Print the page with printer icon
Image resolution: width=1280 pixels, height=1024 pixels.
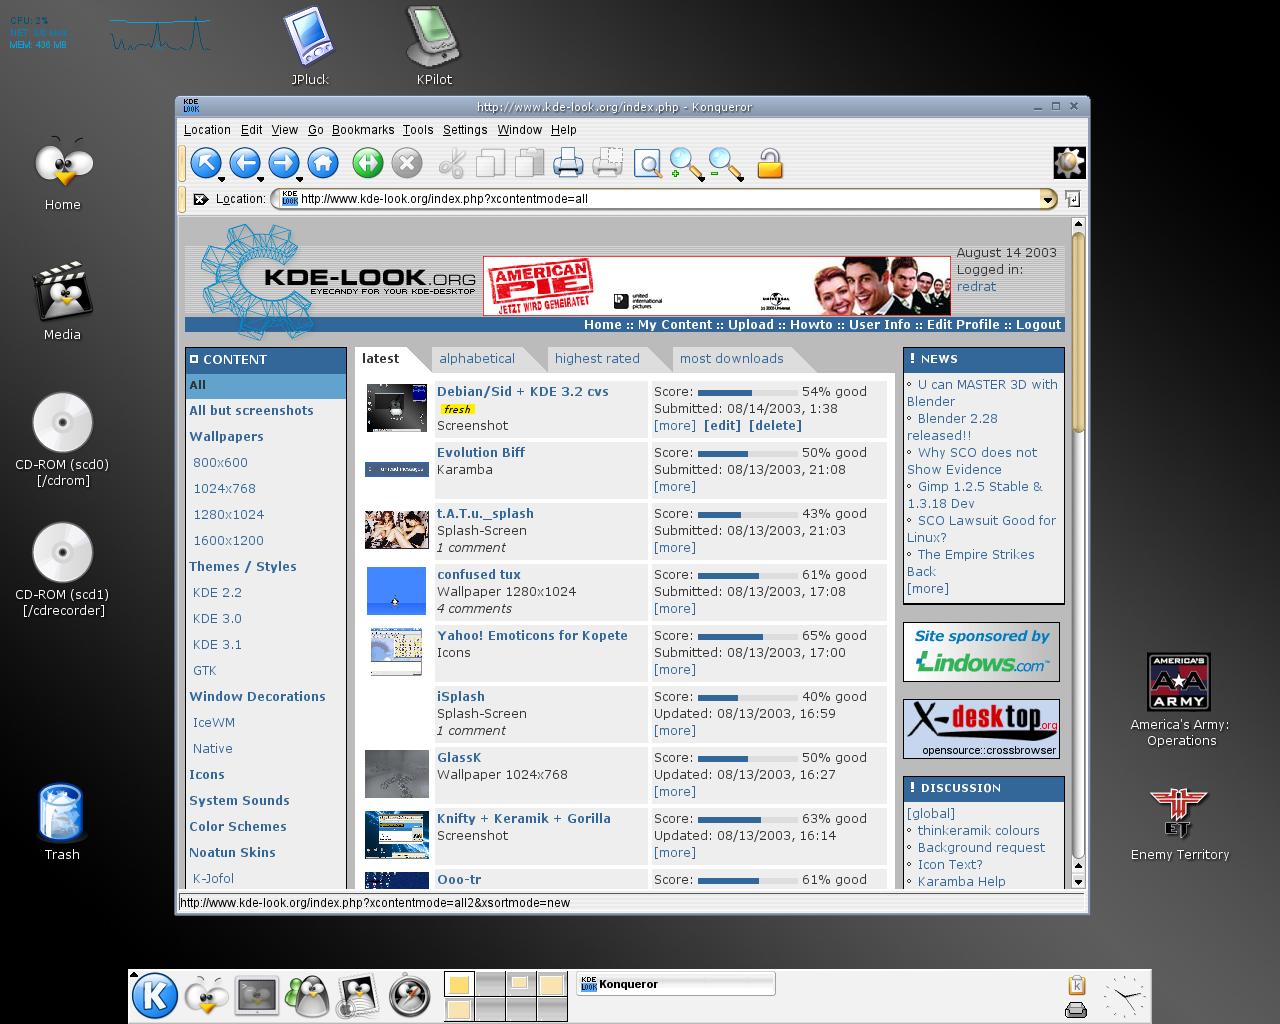[568, 163]
